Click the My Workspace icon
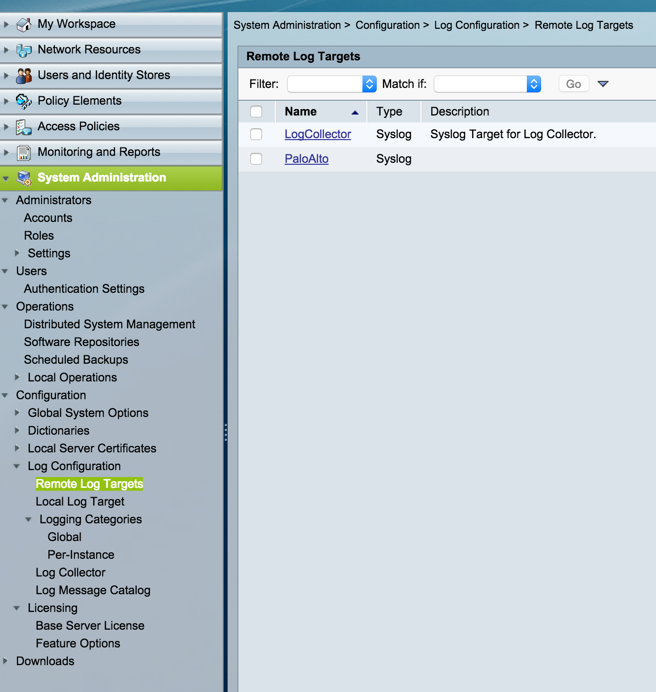Image resolution: width=656 pixels, height=692 pixels. point(24,24)
